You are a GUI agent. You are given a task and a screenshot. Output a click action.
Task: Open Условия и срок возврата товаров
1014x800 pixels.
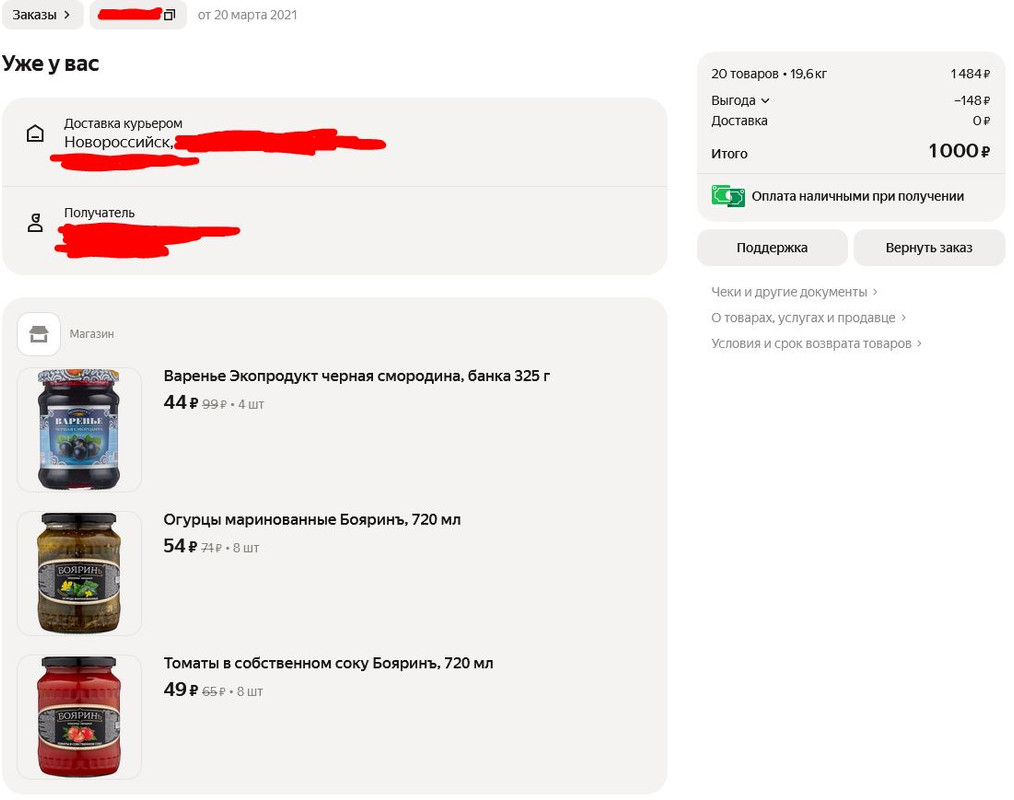pyautogui.click(x=812, y=343)
